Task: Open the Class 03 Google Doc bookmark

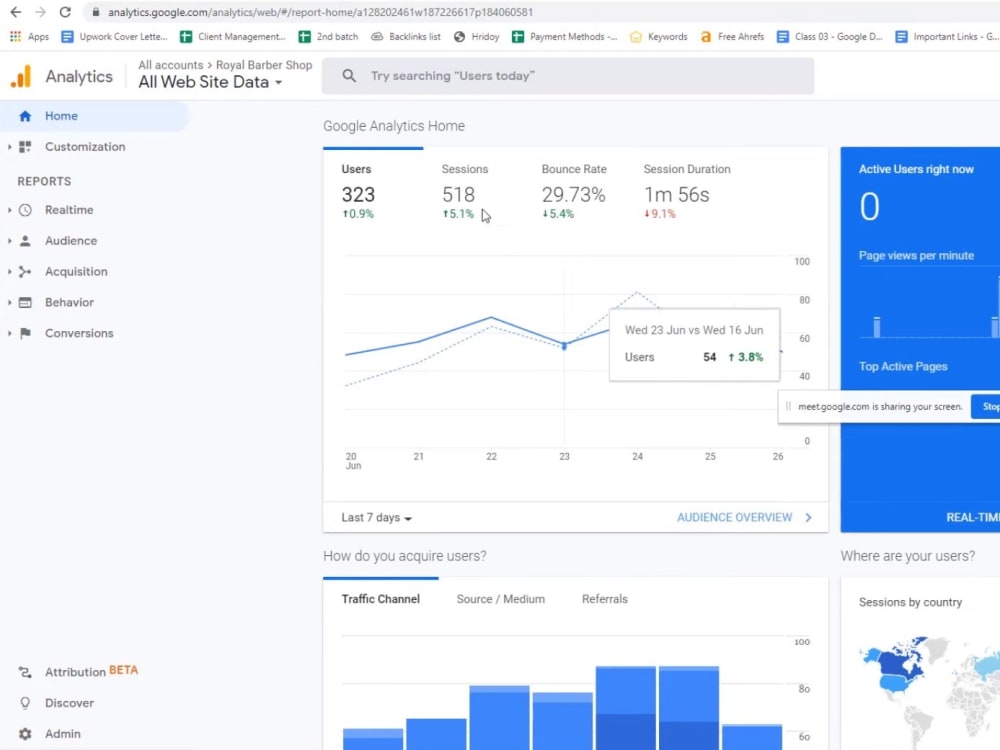Action: pos(830,36)
